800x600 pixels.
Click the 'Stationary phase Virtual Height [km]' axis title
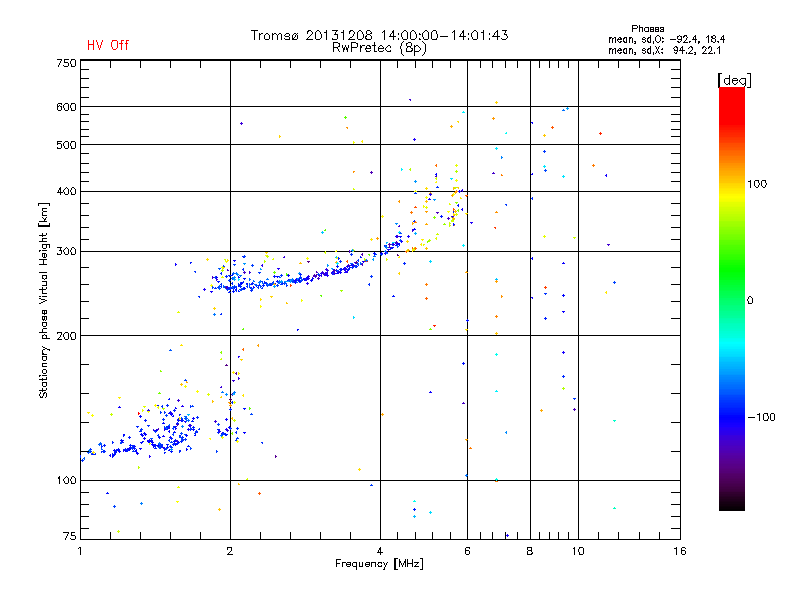coord(44,300)
